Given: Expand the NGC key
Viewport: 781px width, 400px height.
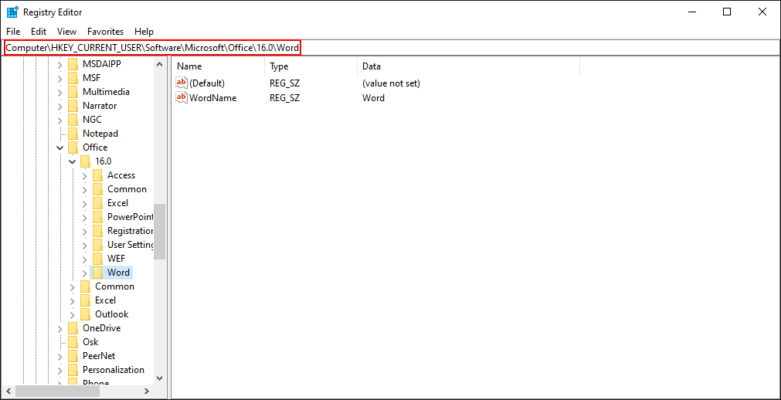Looking at the screenshot, I should point(60,120).
